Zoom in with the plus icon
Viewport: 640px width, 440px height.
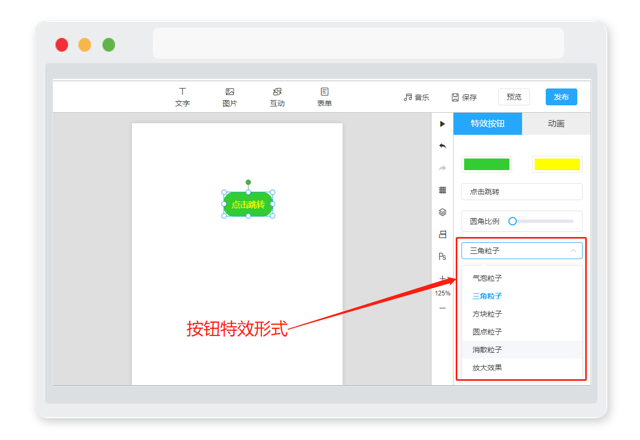(x=442, y=278)
